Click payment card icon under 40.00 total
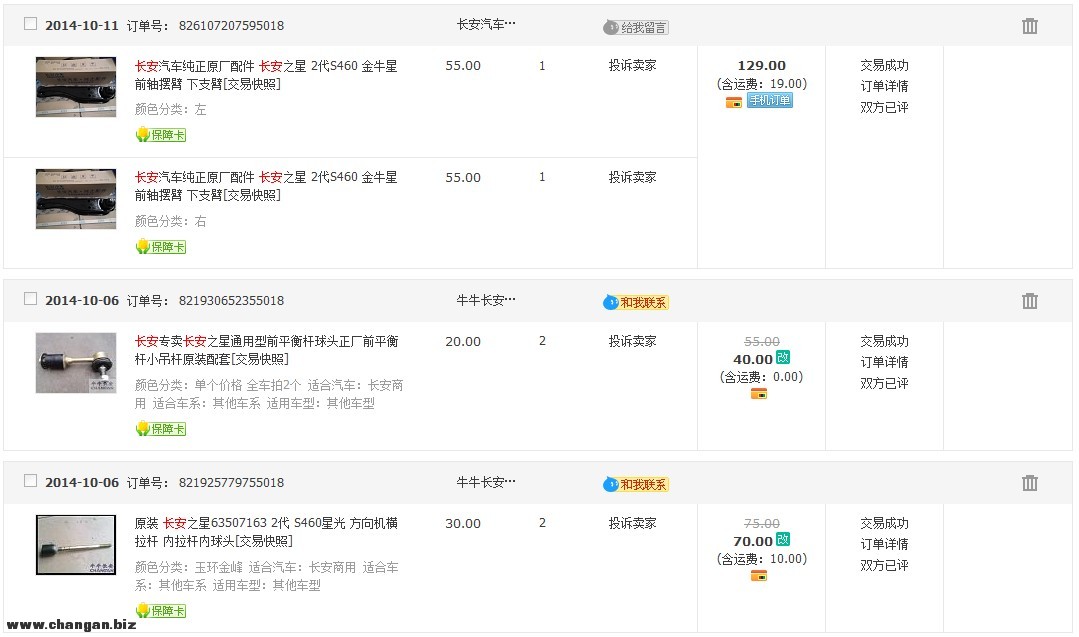Screen dimensions: 1079x637 click(759, 394)
